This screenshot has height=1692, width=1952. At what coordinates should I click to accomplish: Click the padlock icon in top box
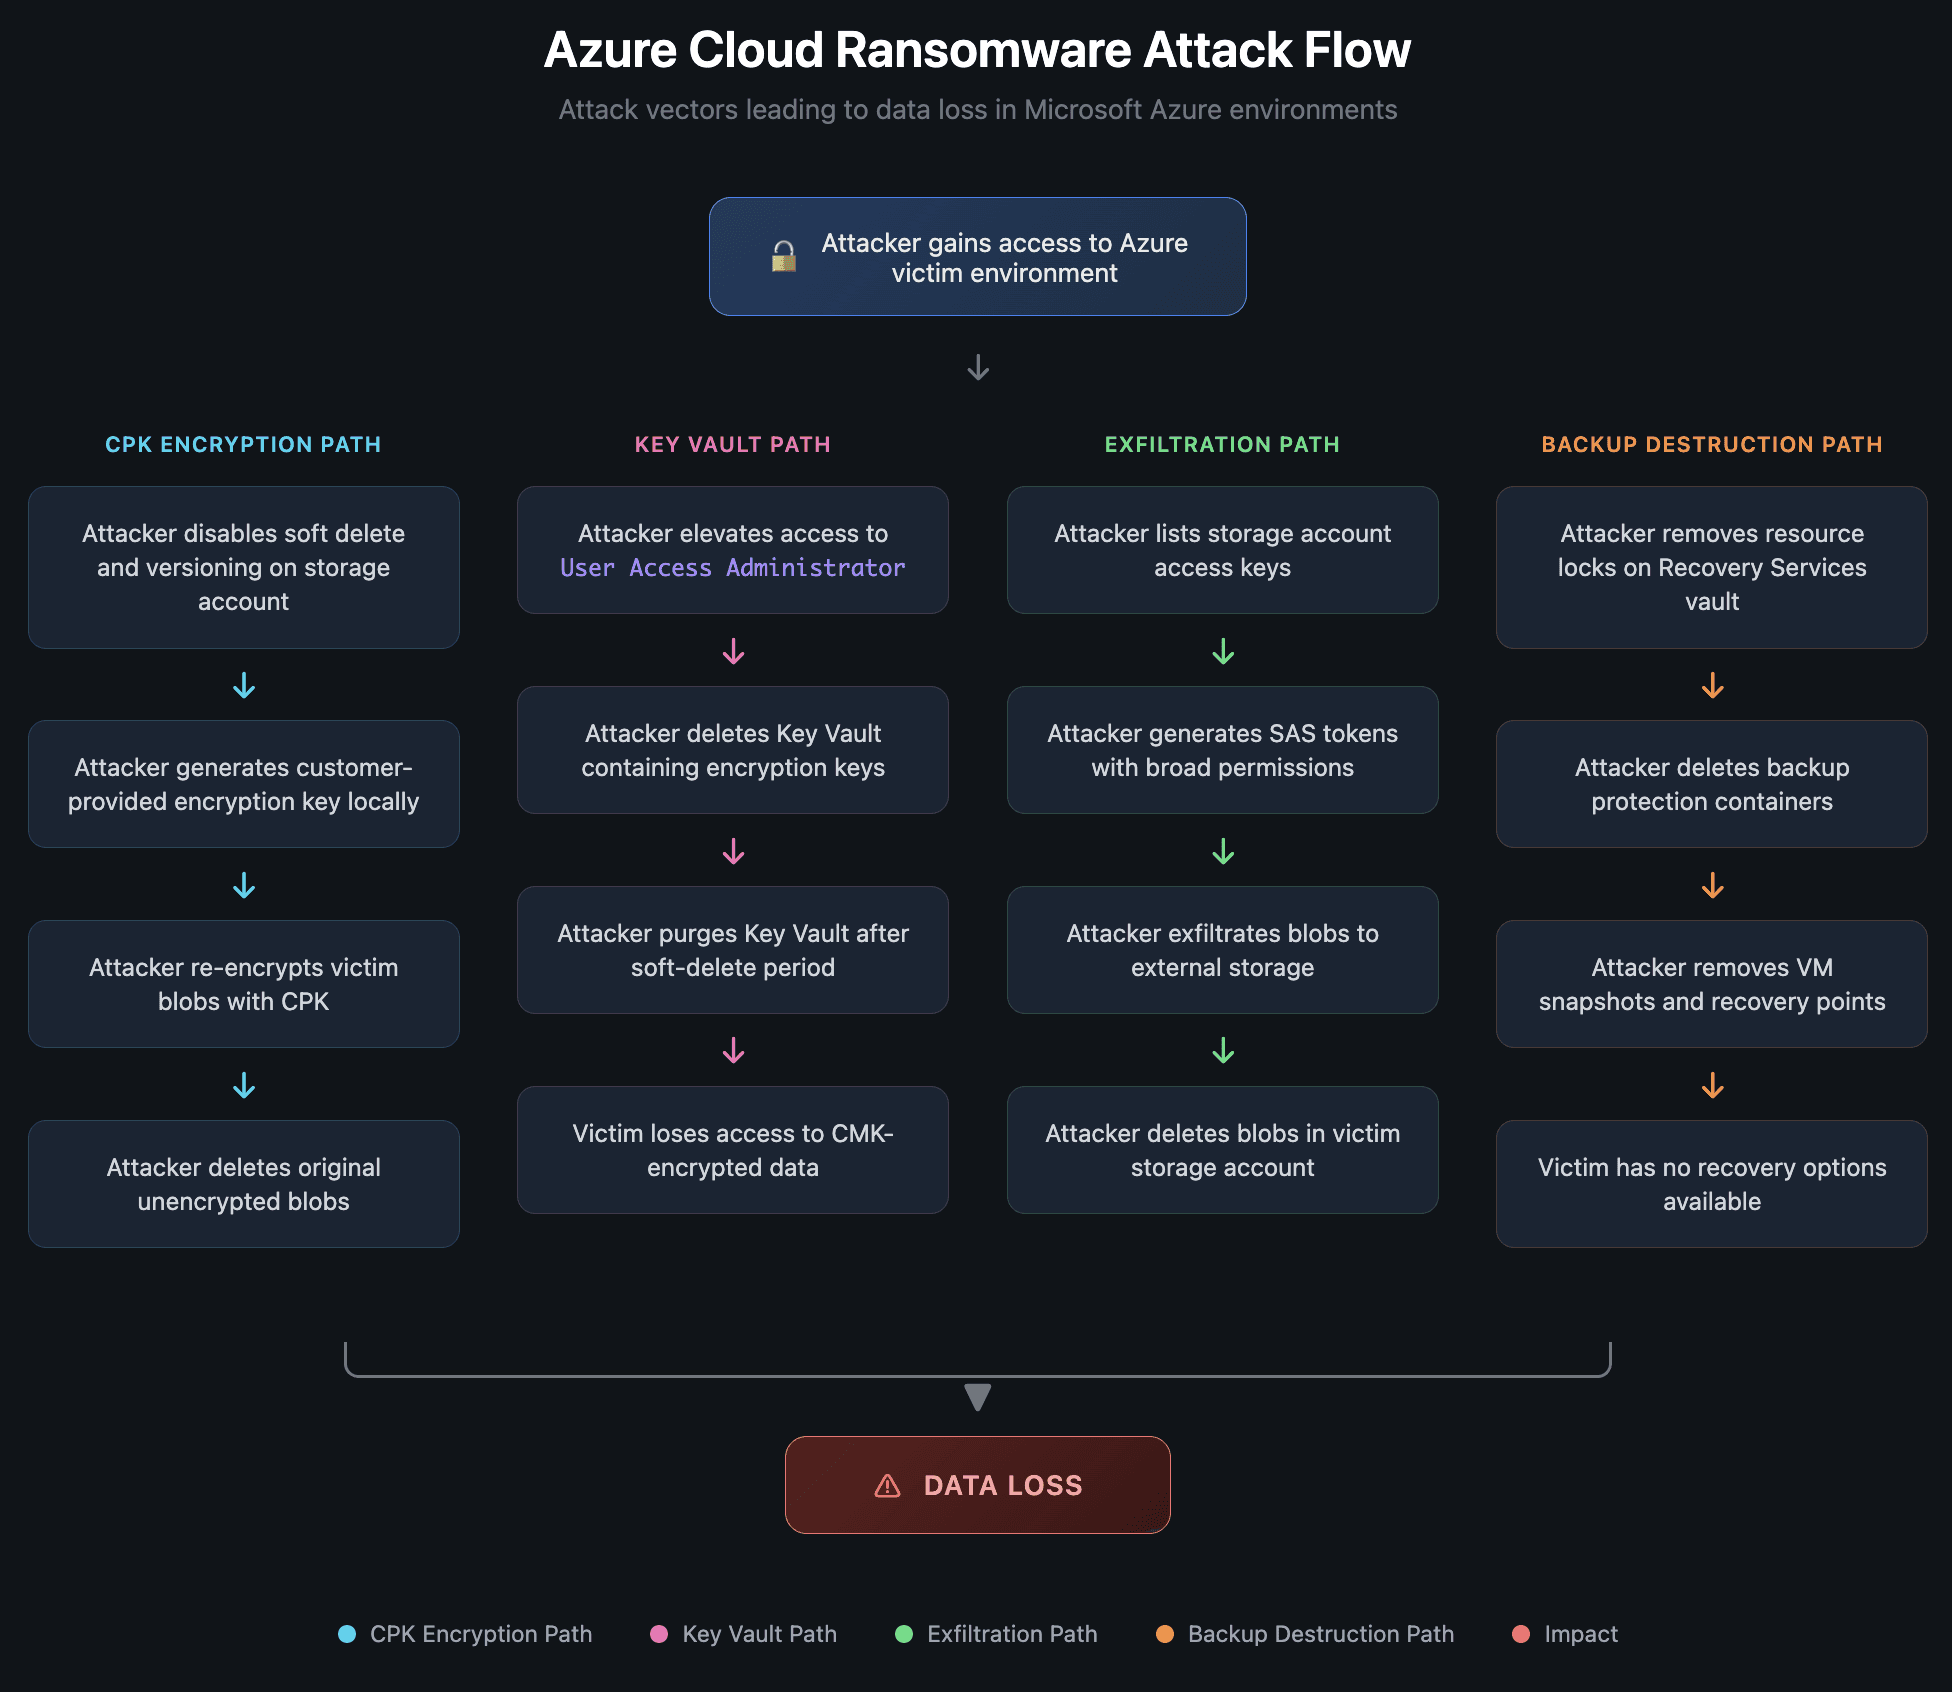784,257
